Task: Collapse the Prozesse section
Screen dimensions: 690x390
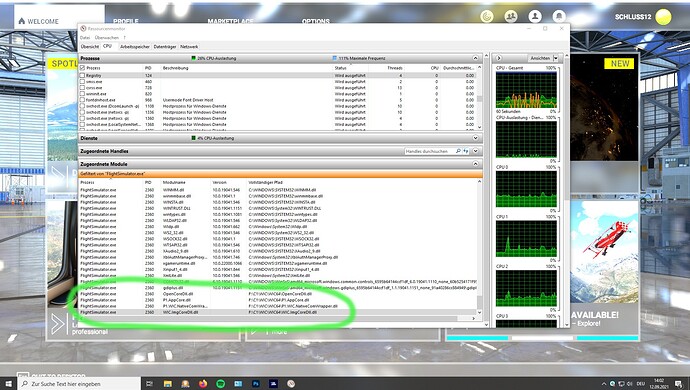Action: [475, 58]
